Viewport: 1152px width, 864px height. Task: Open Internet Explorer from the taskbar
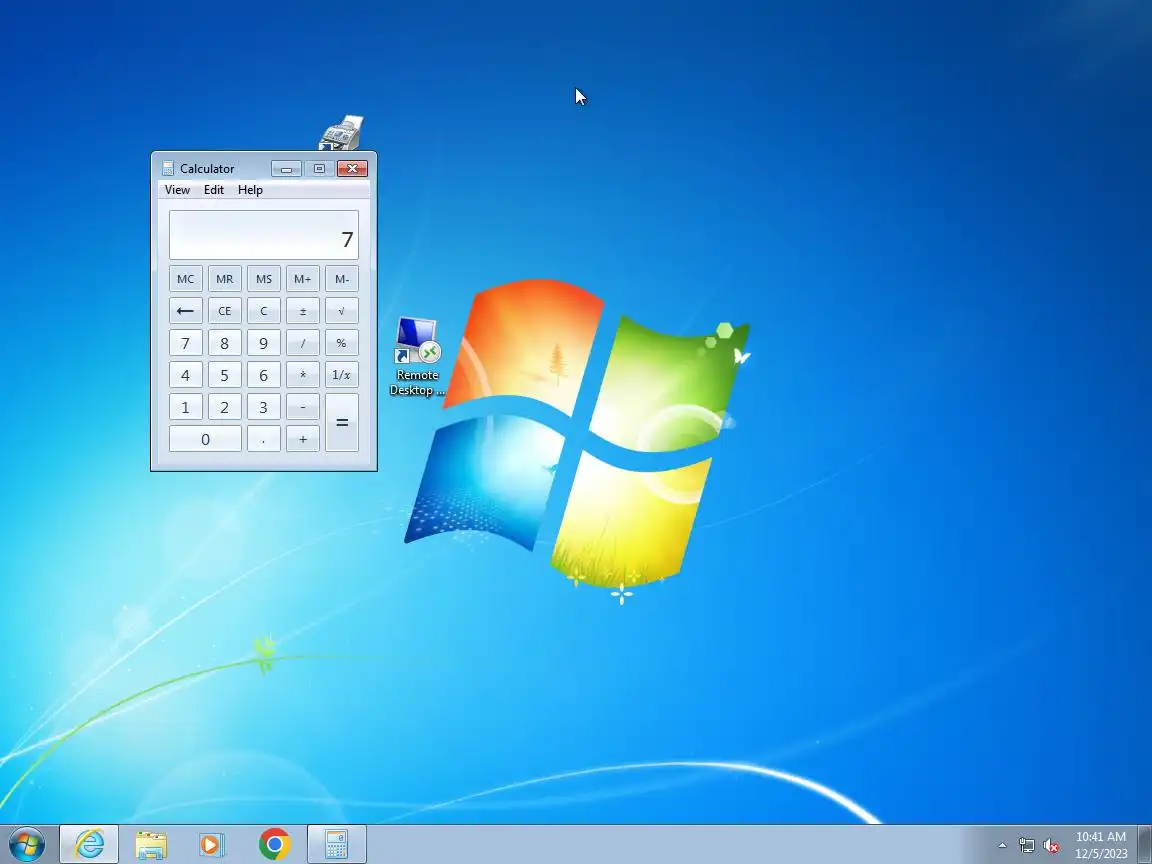[89, 844]
